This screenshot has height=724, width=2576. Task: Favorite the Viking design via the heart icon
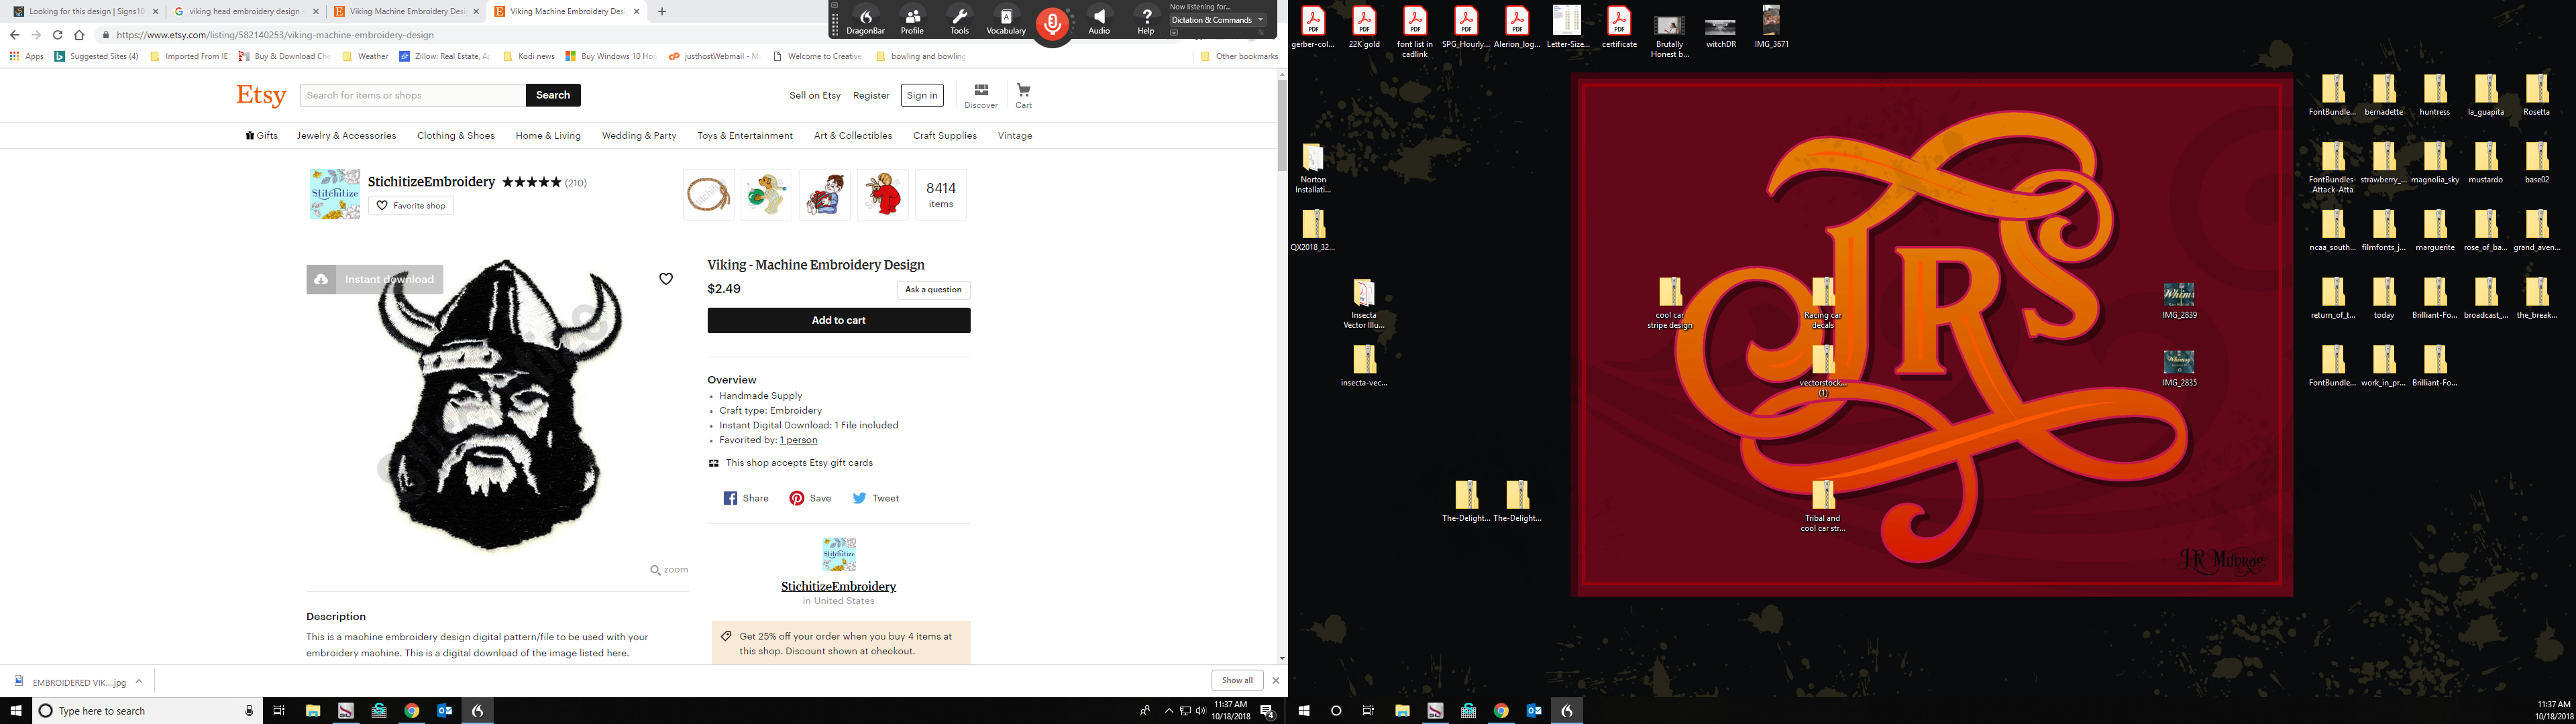666,279
